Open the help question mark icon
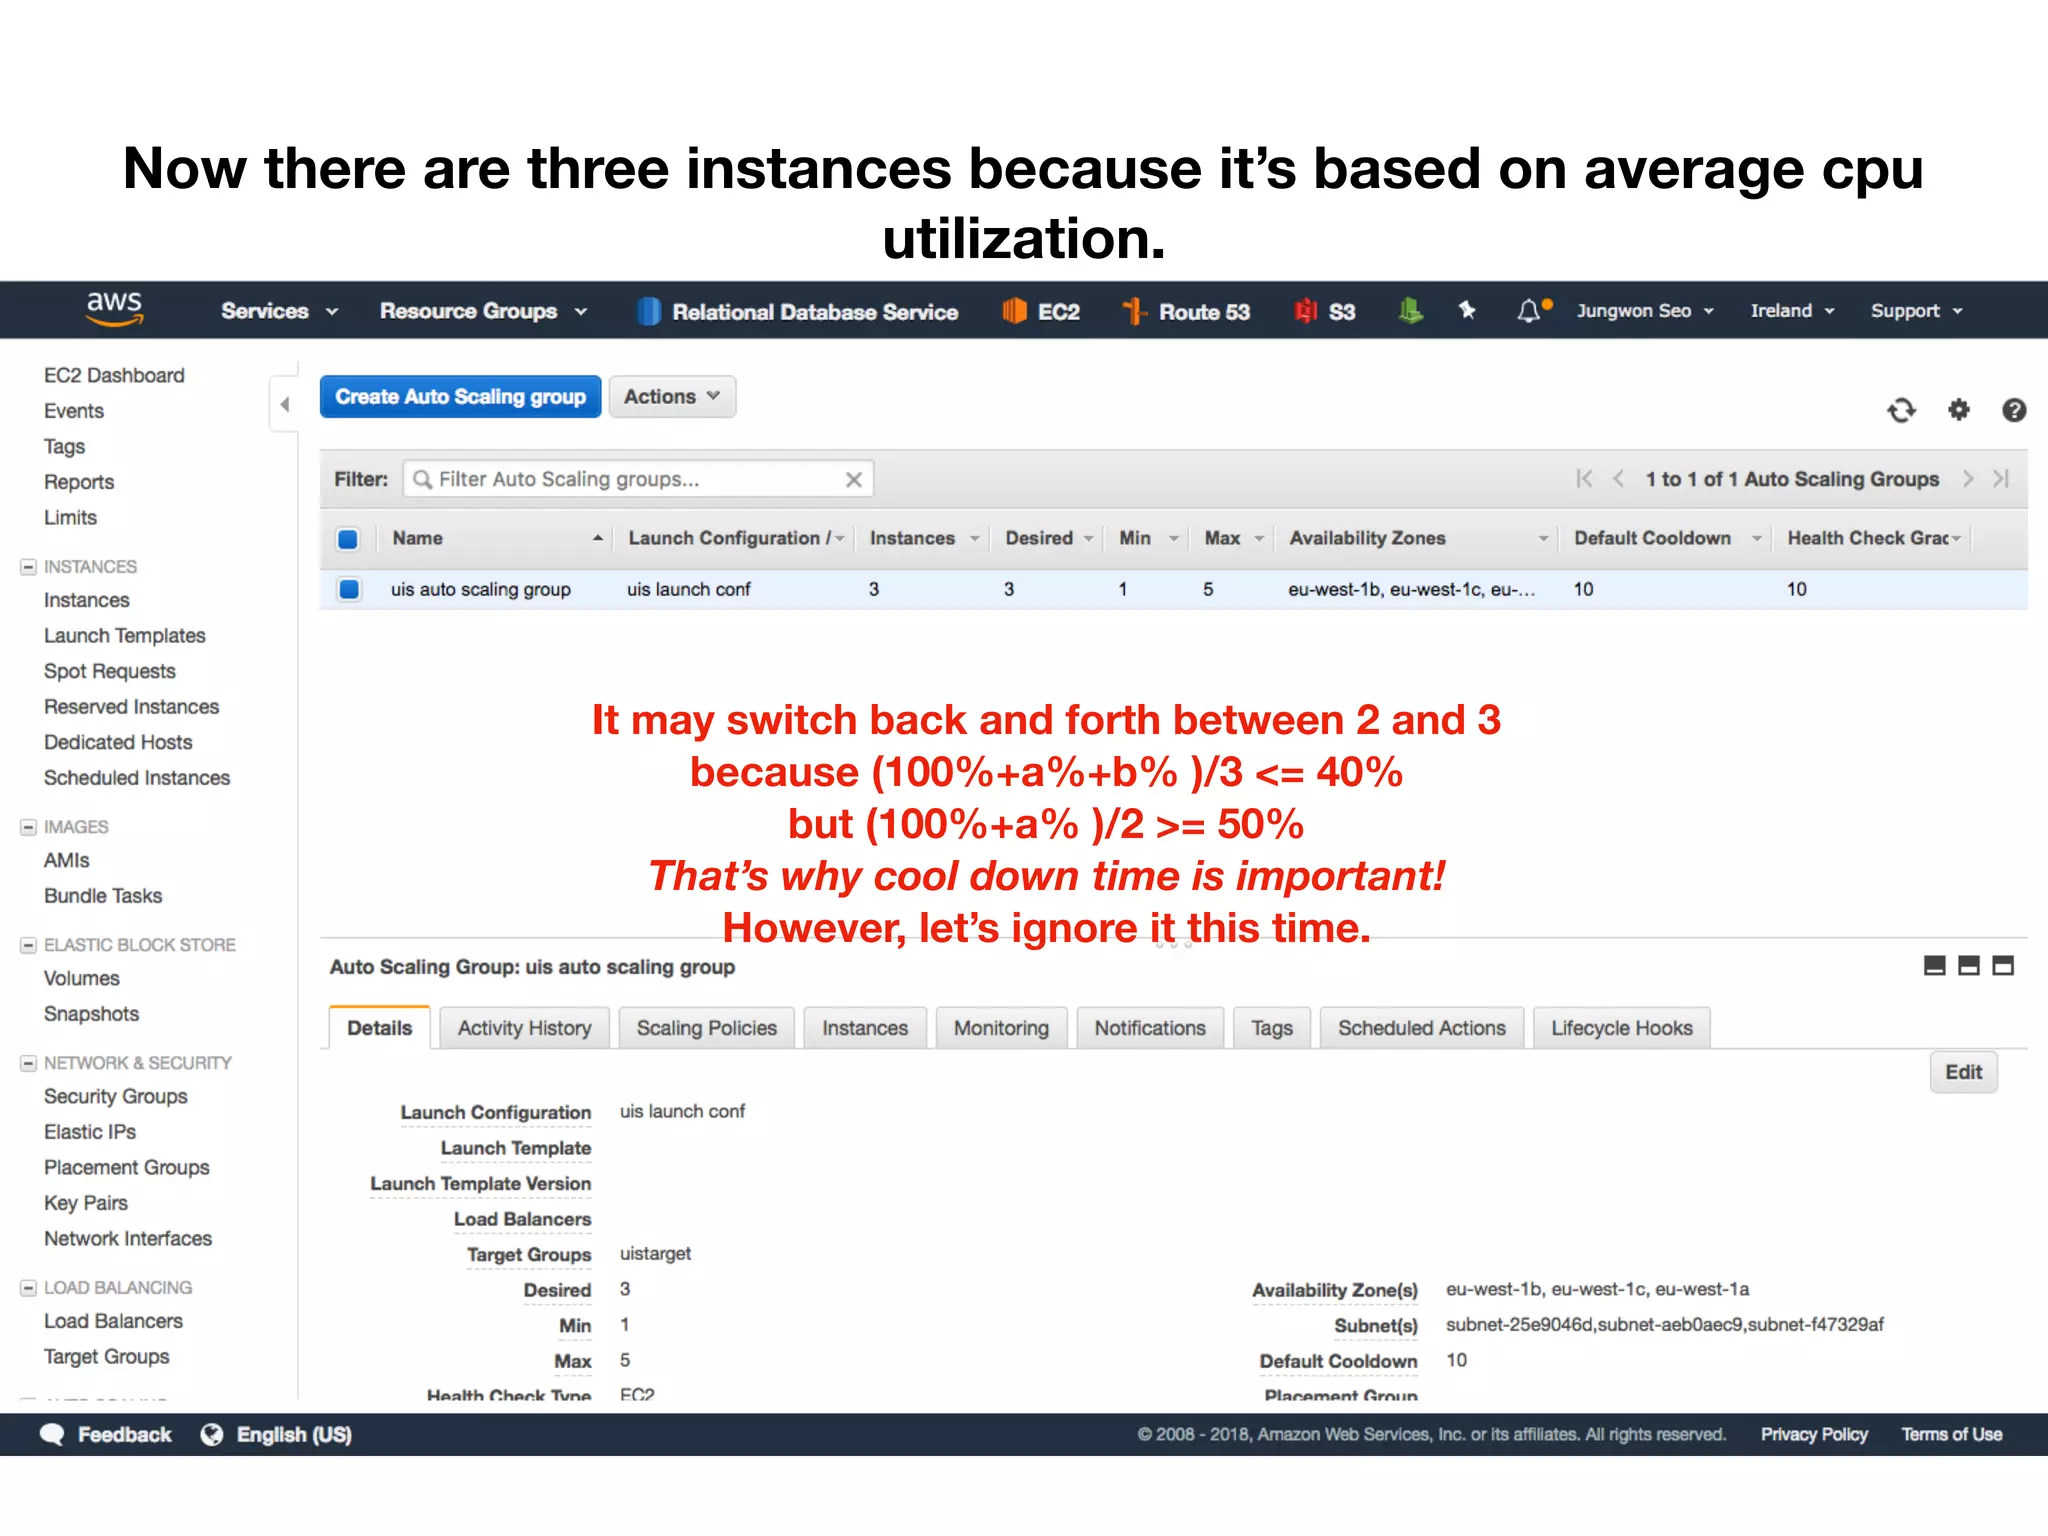 2014,410
